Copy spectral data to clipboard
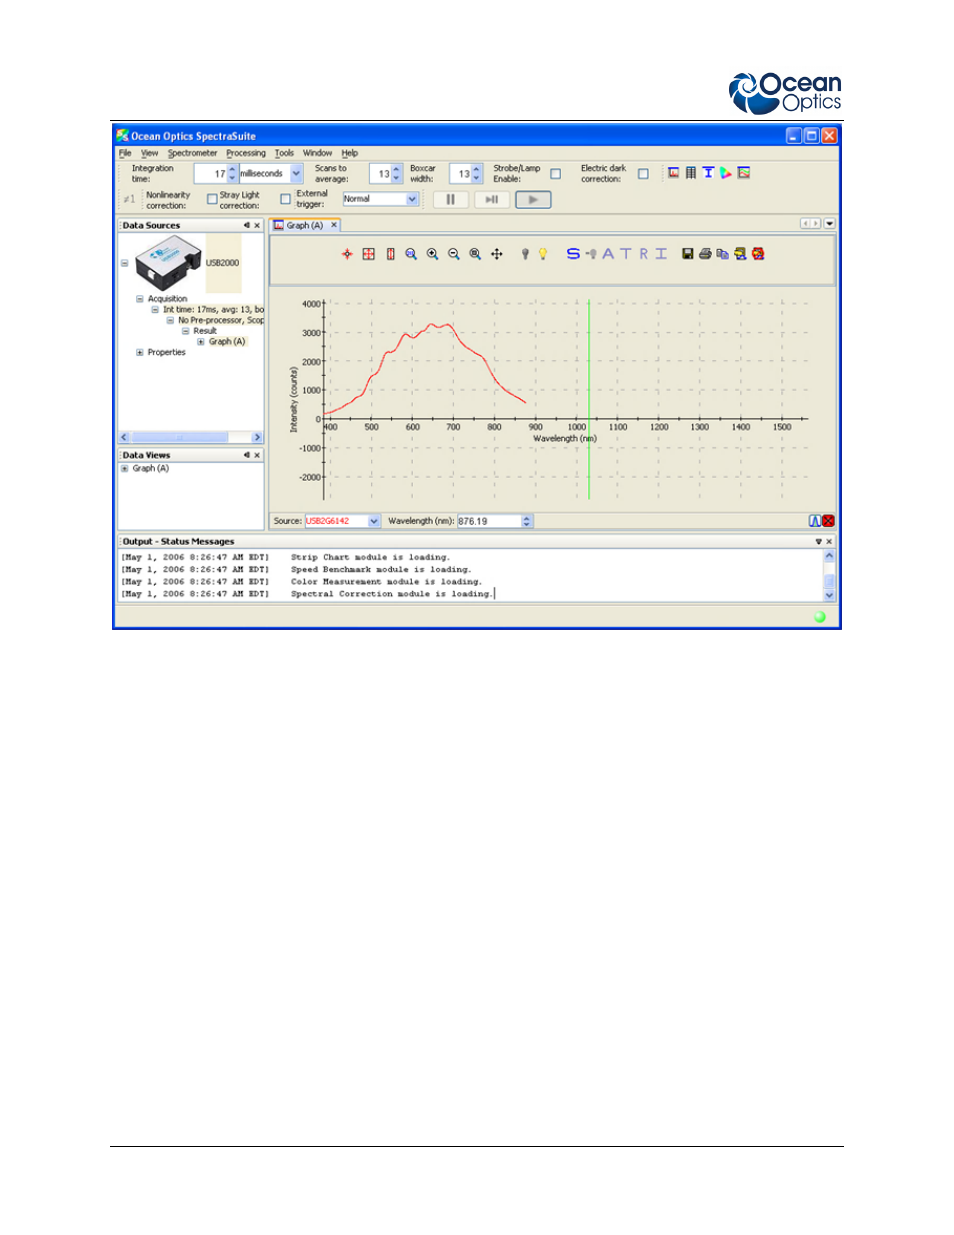The image size is (954, 1235). pyautogui.click(x=722, y=254)
